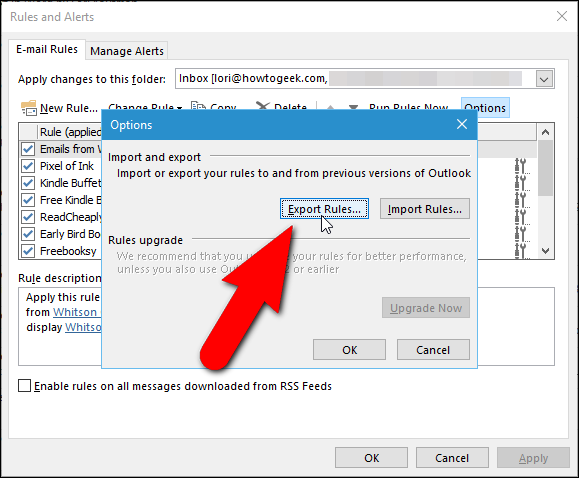
Task: Select the E-mail Rules tab
Action: (x=47, y=49)
